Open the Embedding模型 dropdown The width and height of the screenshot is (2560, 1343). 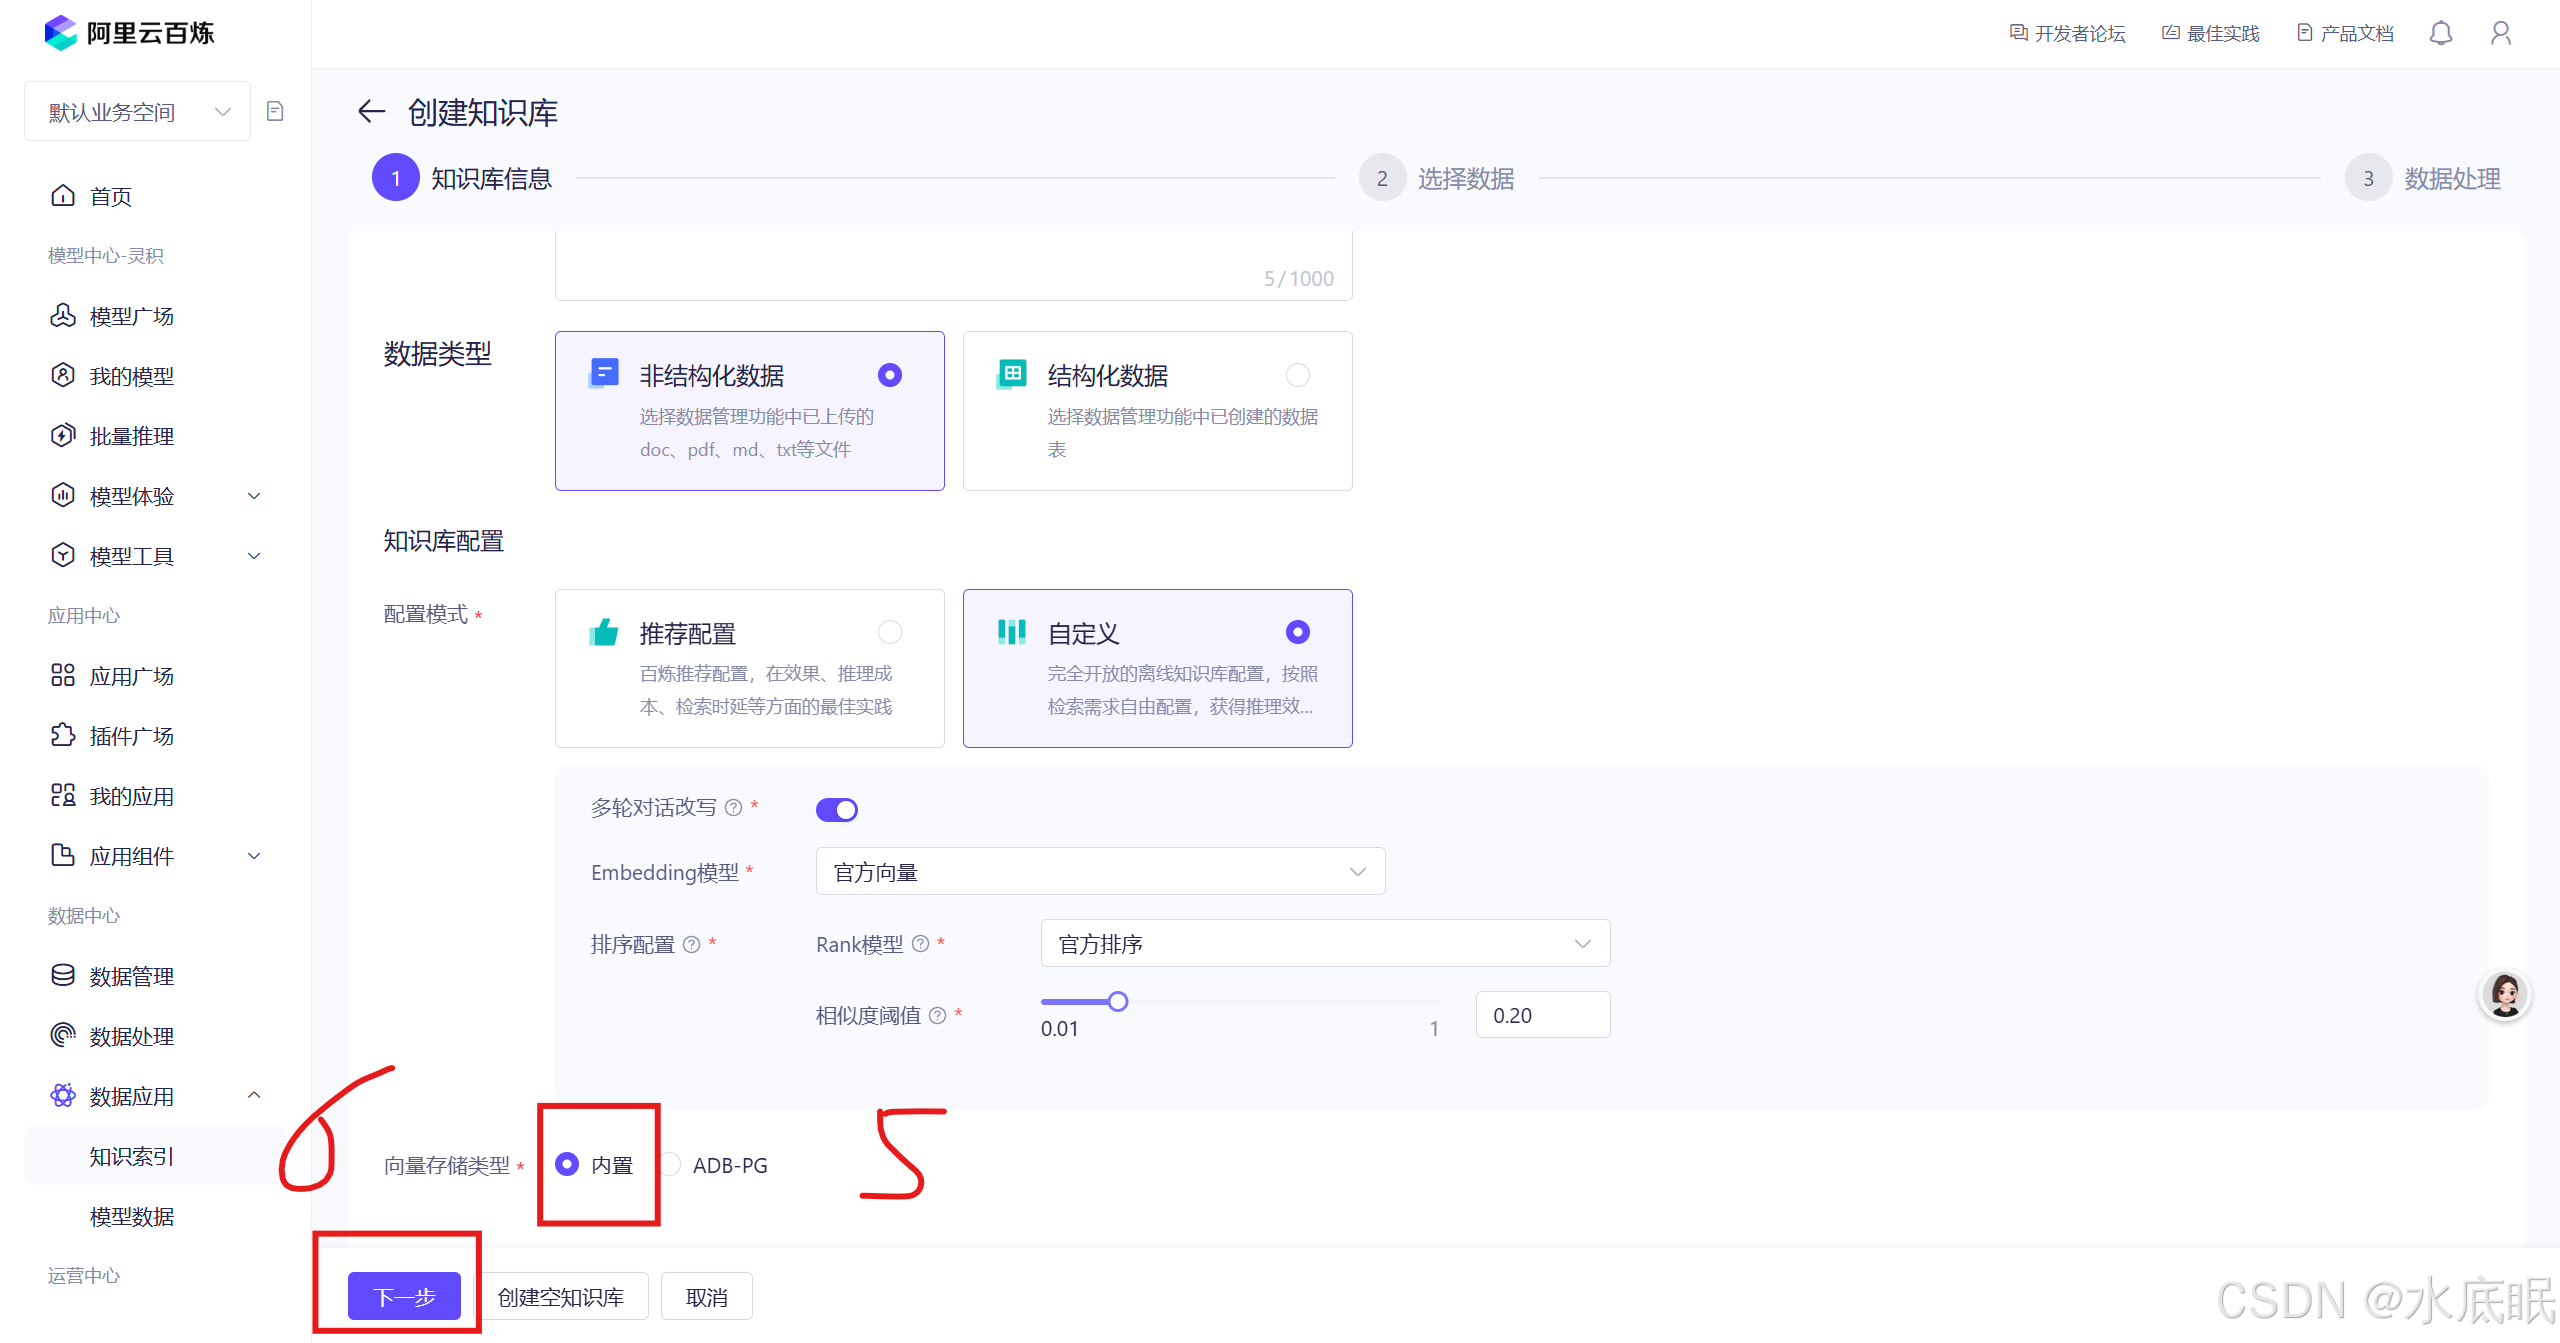[x=1100, y=872]
